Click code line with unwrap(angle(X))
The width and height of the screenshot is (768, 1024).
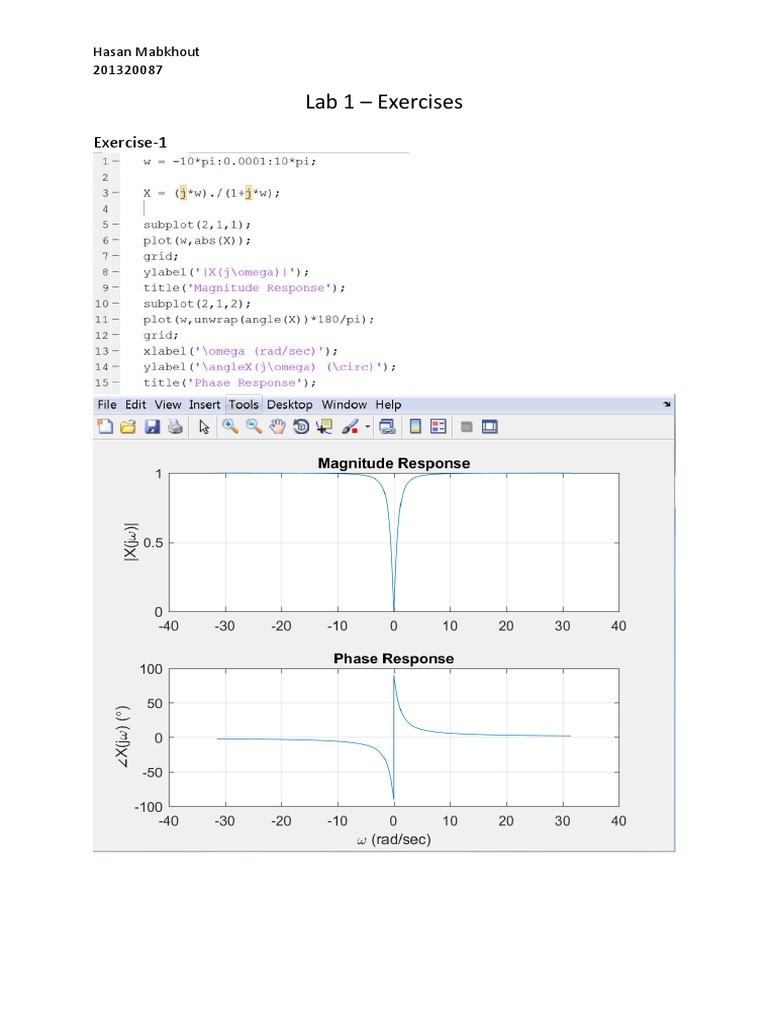tap(259, 319)
